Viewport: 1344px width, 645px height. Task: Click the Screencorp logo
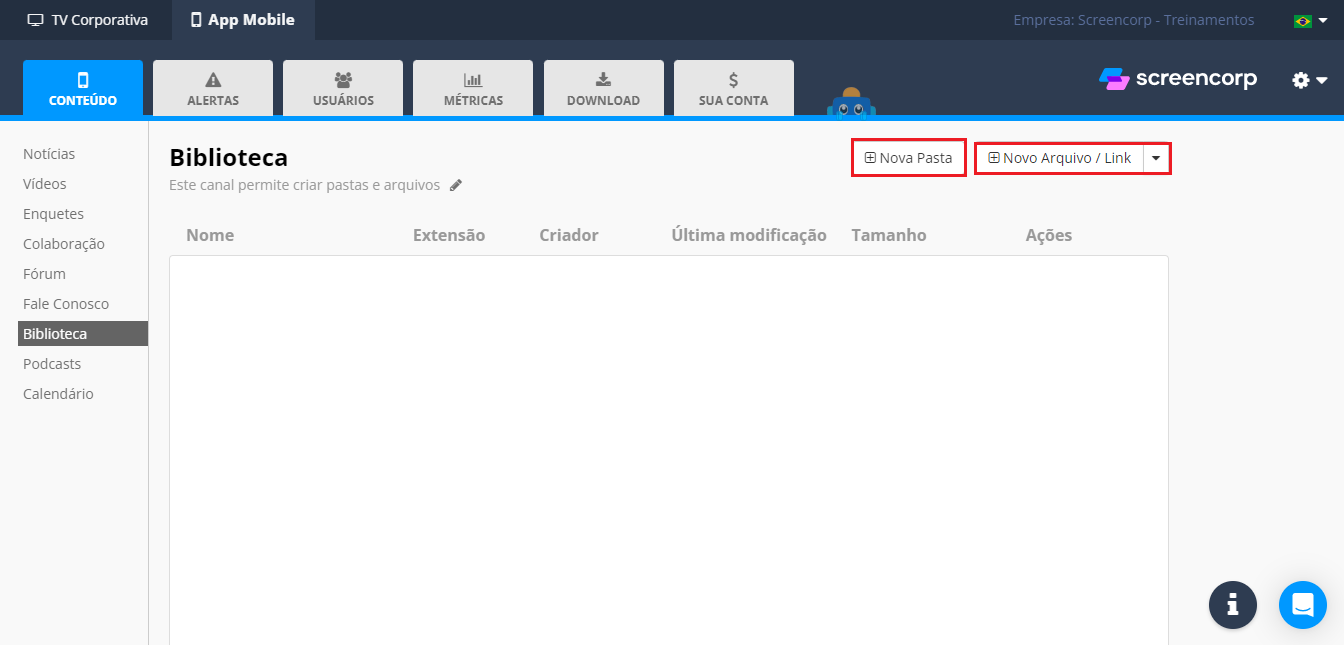click(1178, 79)
